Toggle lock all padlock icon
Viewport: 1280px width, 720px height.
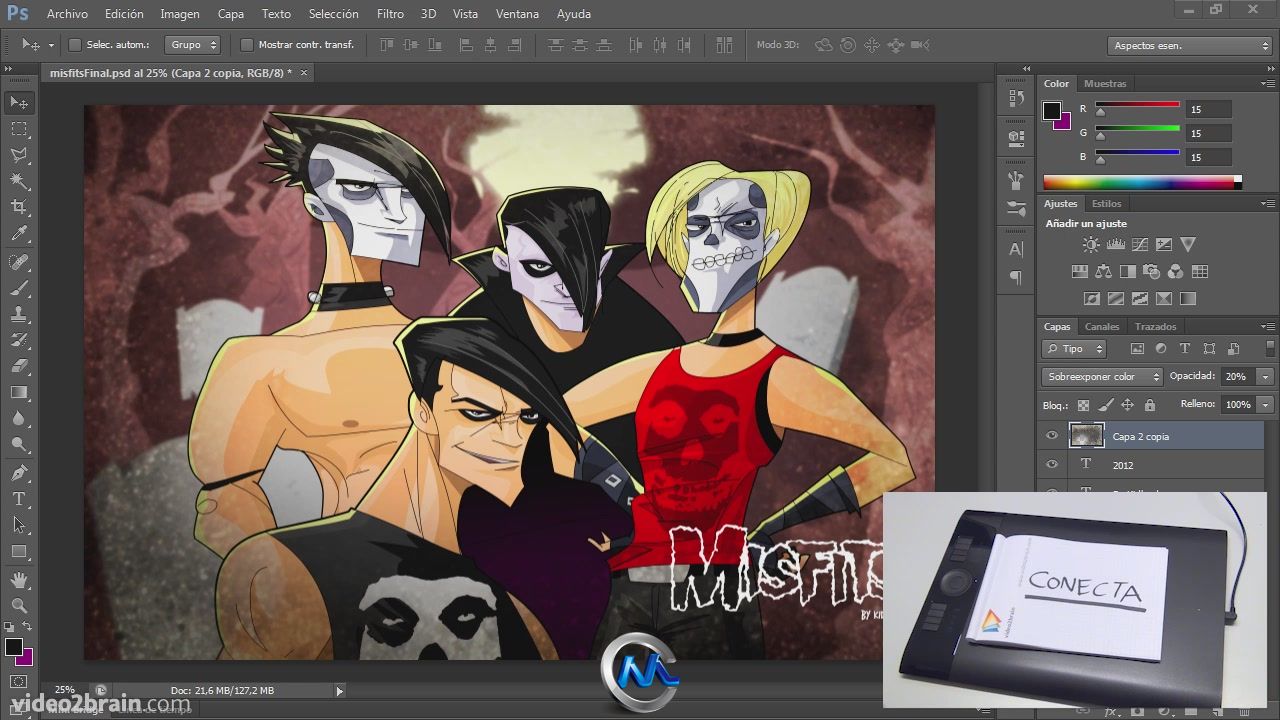[x=1150, y=405]
